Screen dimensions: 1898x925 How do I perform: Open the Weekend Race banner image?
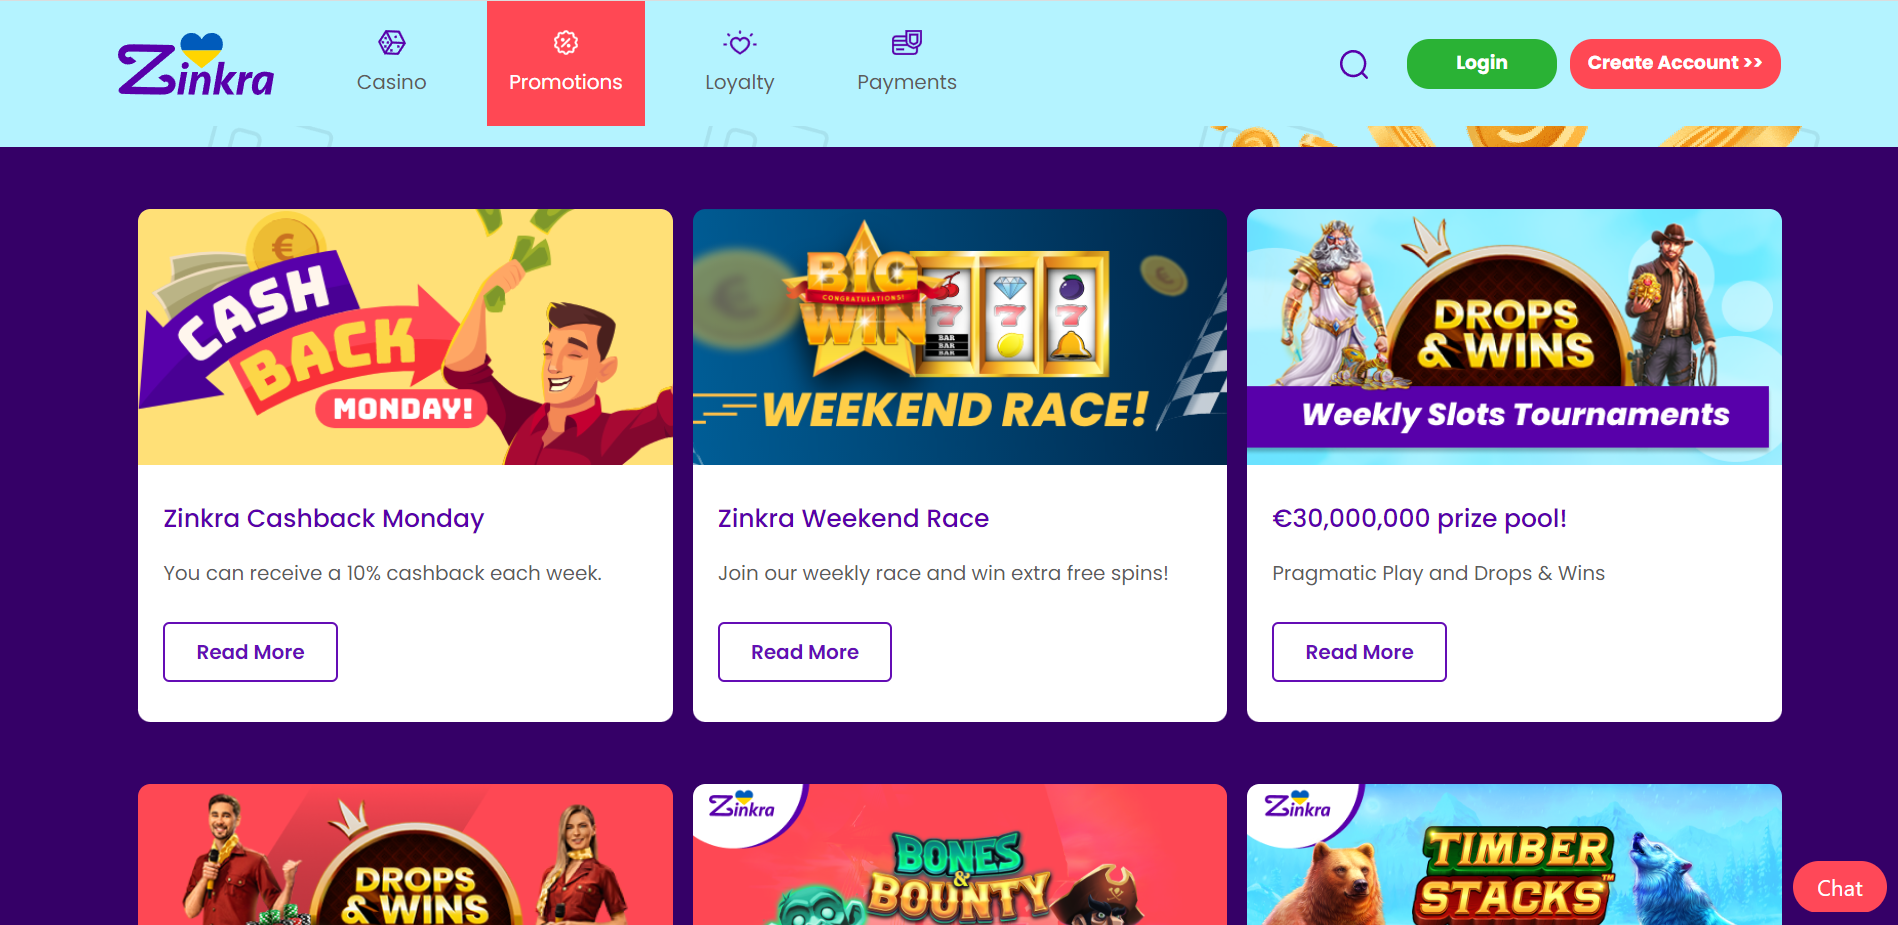click(x=960, y=337)
